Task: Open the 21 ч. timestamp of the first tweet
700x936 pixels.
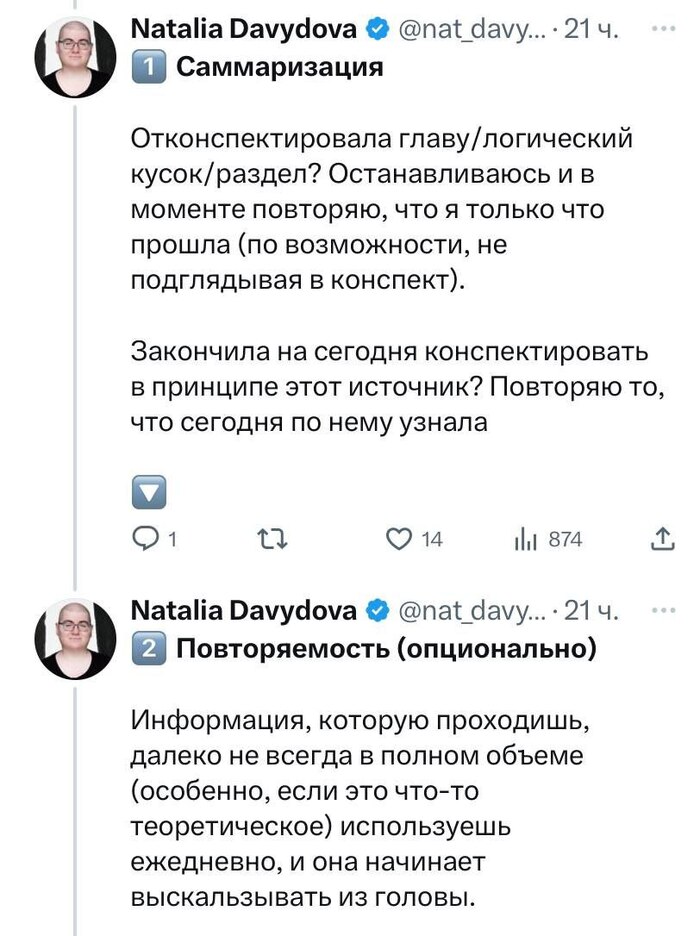Action: pyautogui.click(x=593, y=31)
